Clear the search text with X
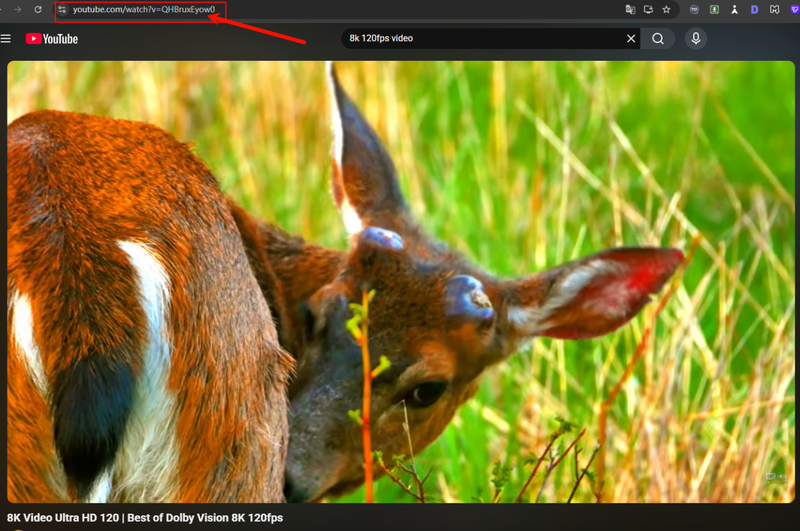The height and width of the screenshot is (531, 800). tap(631, 39)
